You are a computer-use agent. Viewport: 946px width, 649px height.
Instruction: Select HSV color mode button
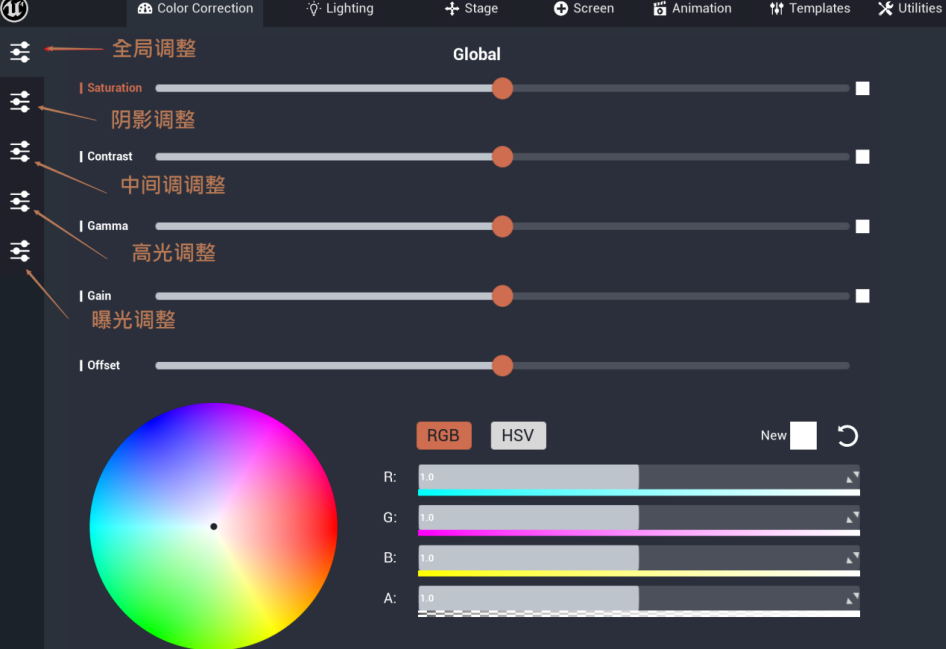point(518,435)
